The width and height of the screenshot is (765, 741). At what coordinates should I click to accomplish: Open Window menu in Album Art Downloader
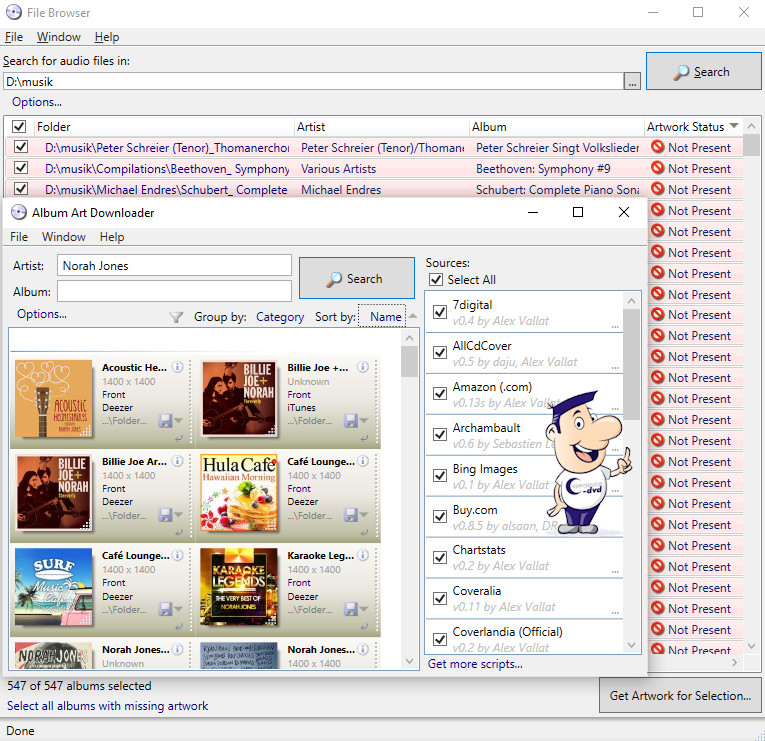pyautogui.click(x=64, y=237)
